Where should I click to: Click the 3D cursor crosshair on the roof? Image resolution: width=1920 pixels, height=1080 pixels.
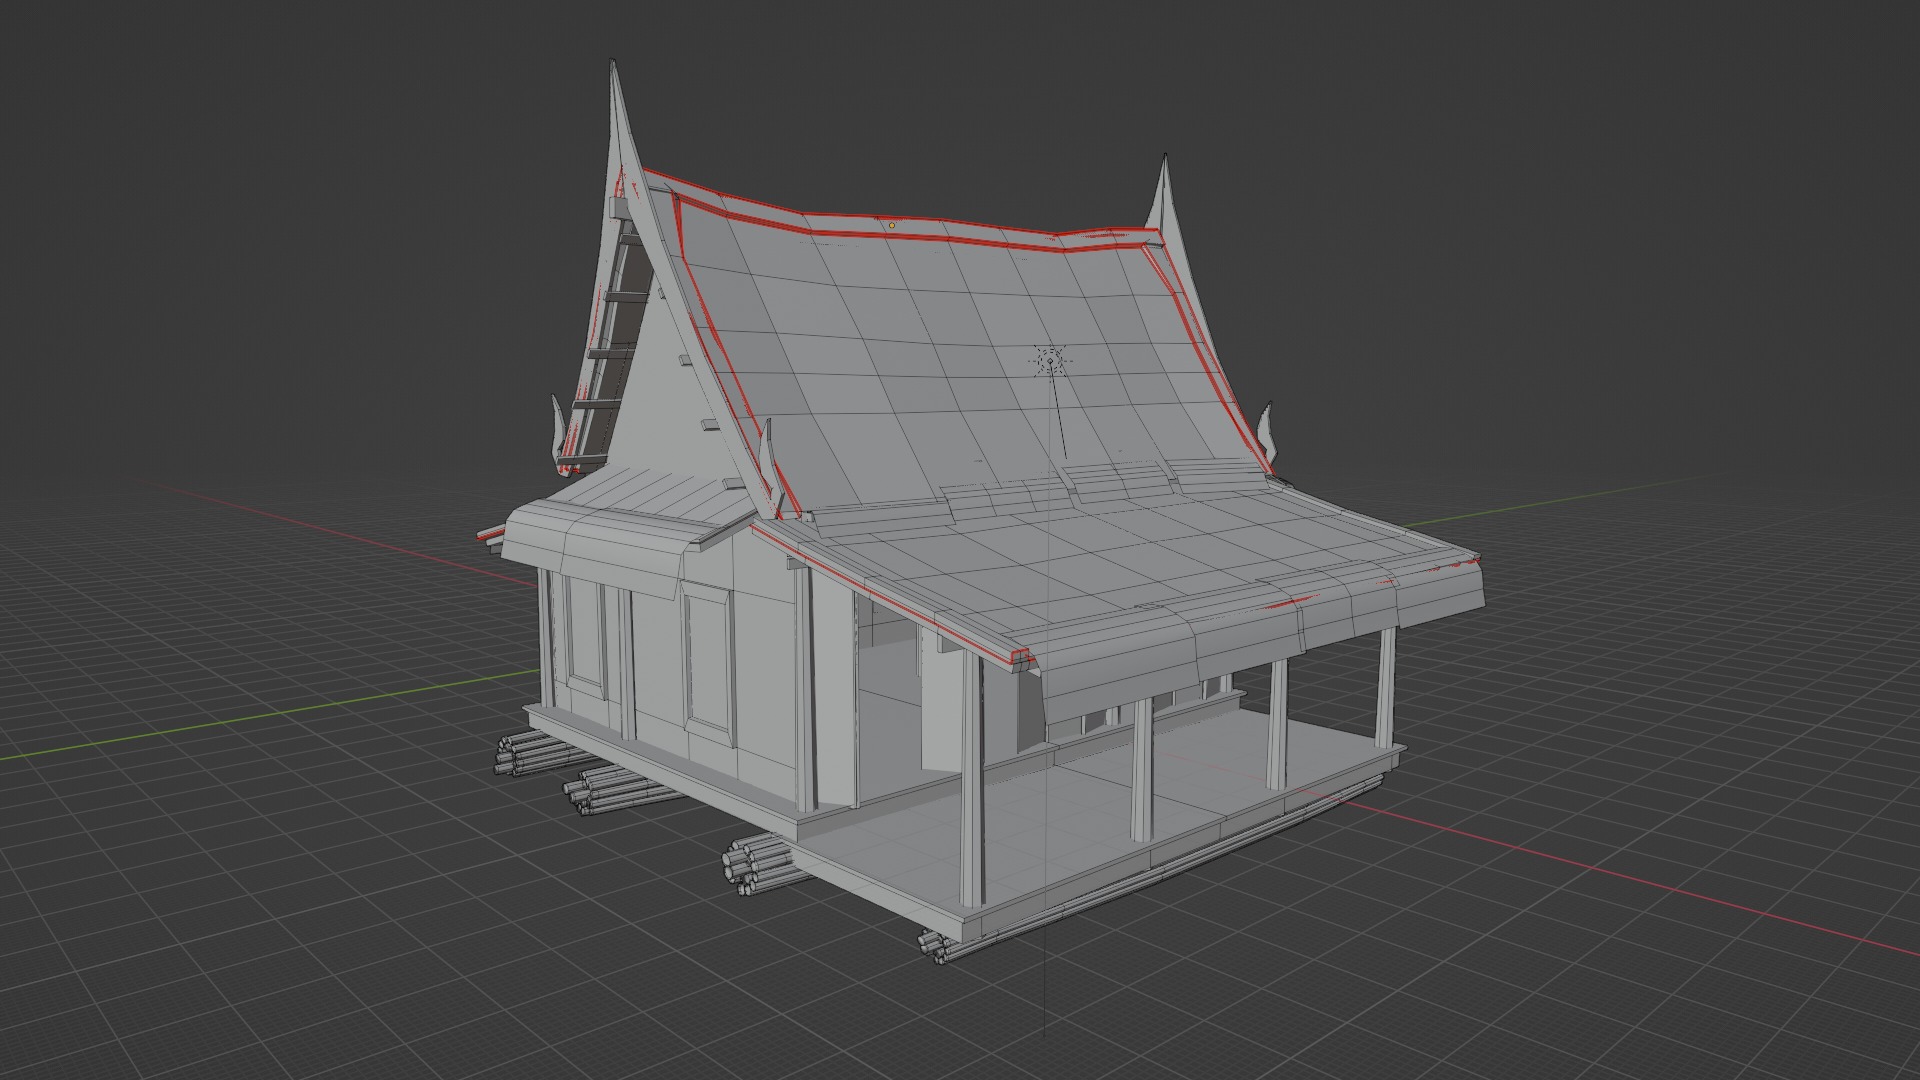click(1050, 360)
